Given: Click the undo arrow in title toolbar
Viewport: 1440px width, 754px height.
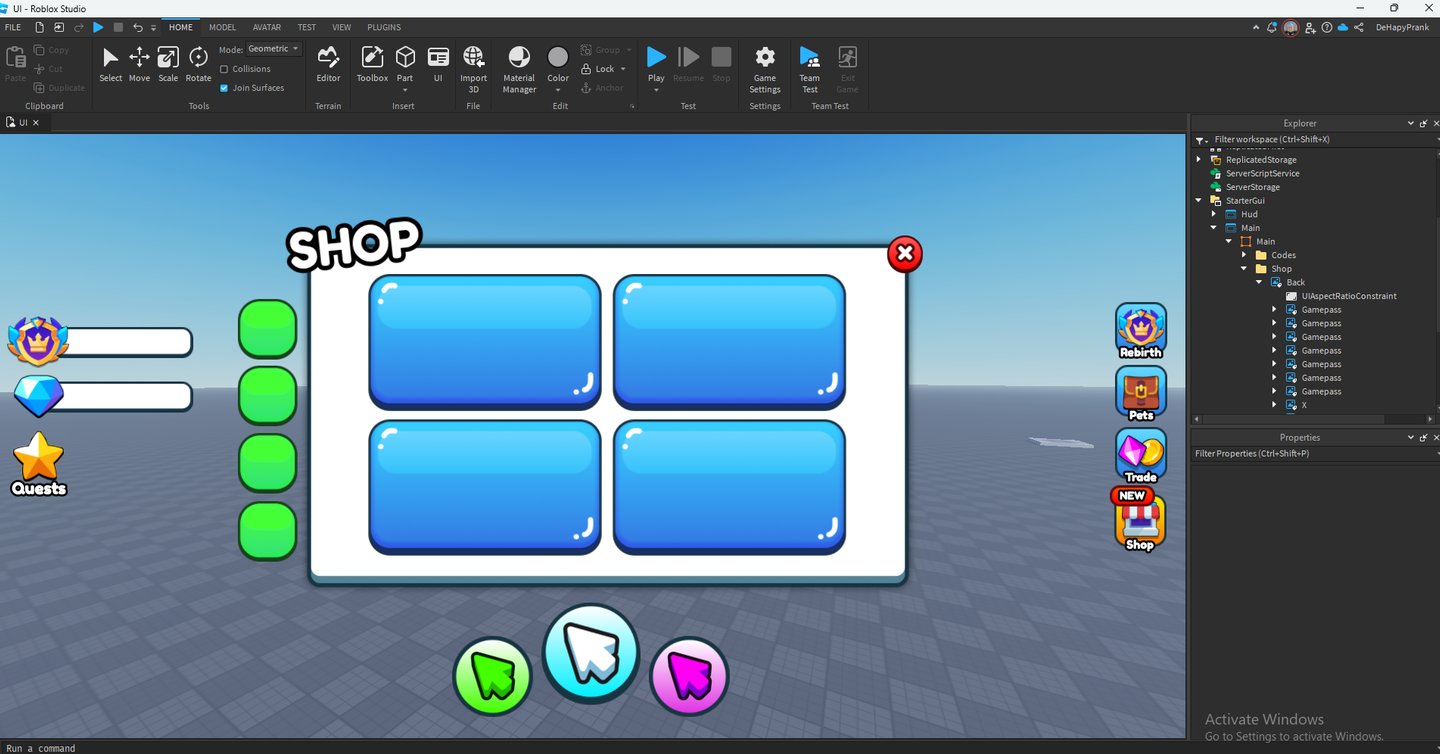Looking at the screenshot, I should [x=138, y=27].
